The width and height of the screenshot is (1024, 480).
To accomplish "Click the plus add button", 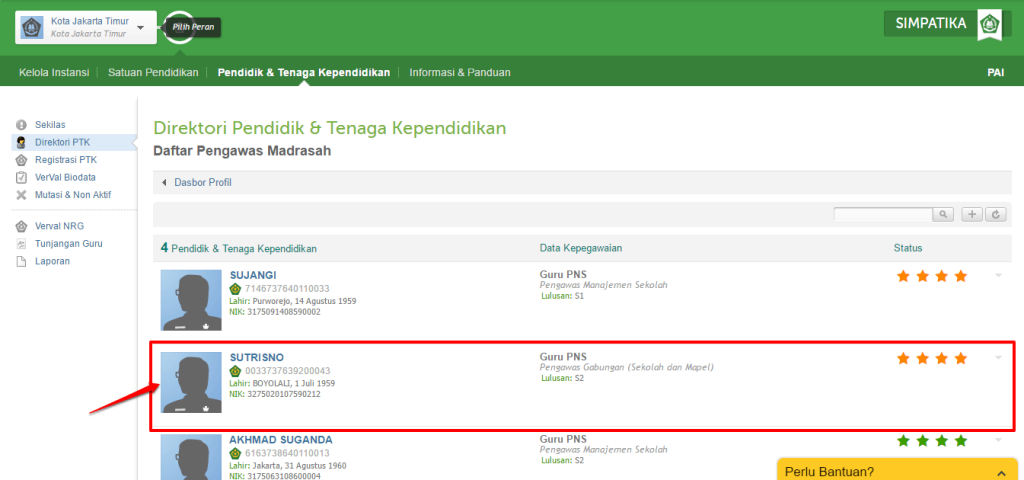I will click(972, 214).
